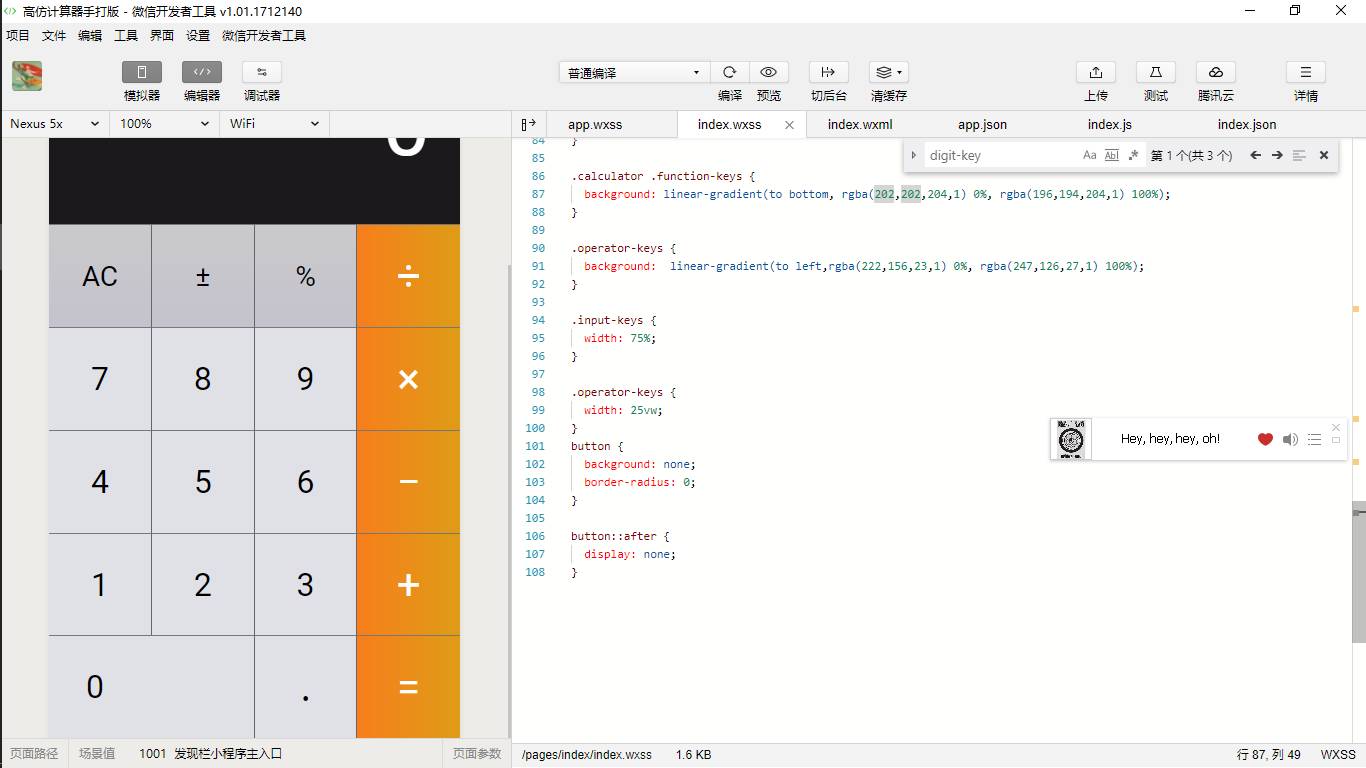Click the switch to background (切后台) icon
Image resolution: width=1366 pixels, height=768 pixels.
coord(828,72)
